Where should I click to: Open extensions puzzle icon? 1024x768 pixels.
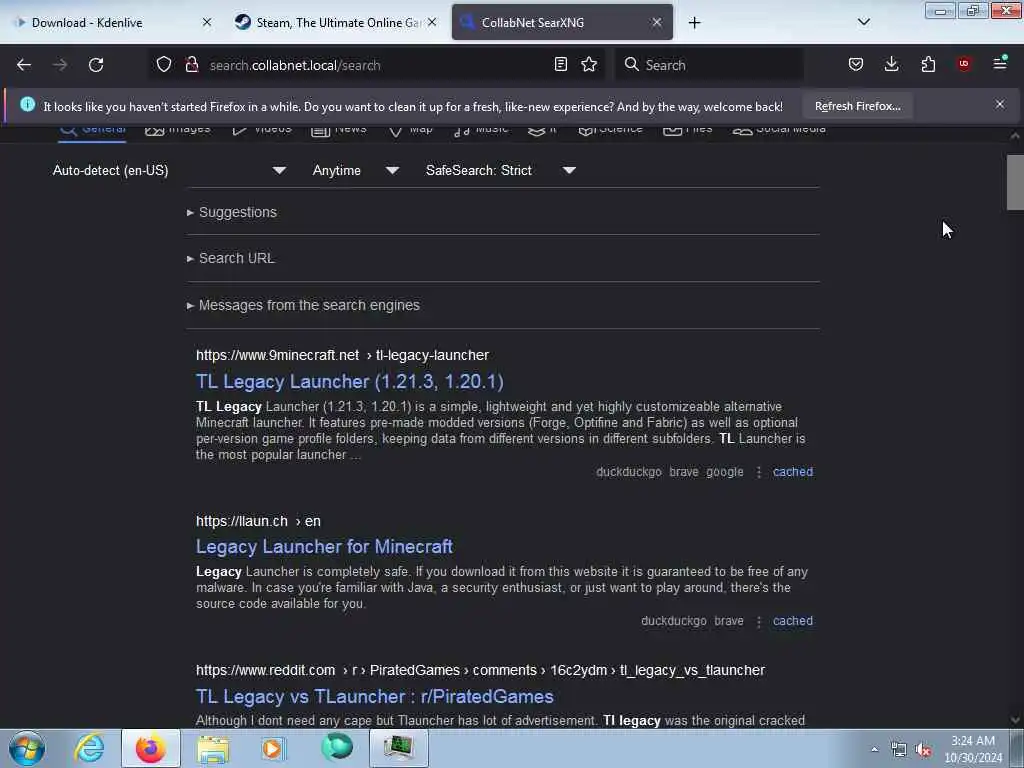[x=928, y=64]
